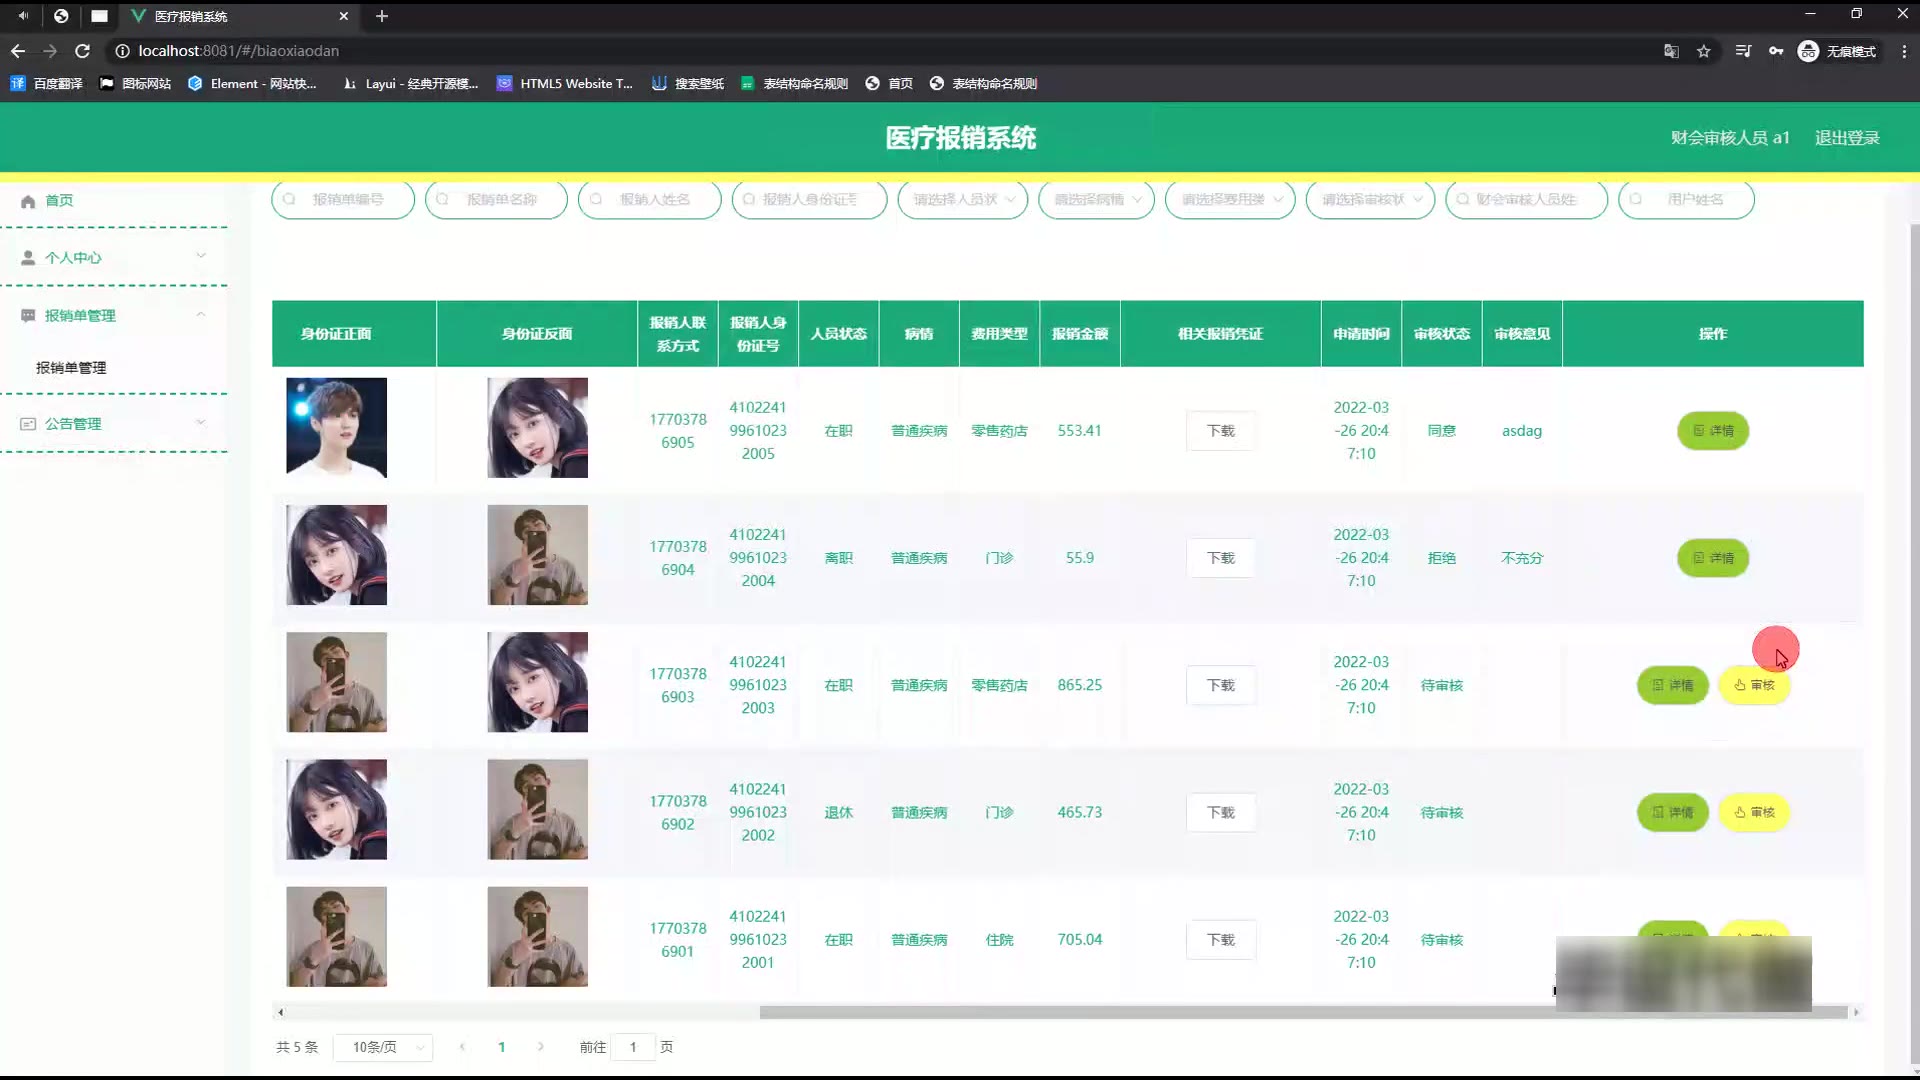Bookmark page with the star icon
The image size is (1920, 1080).
(1704, 51)
